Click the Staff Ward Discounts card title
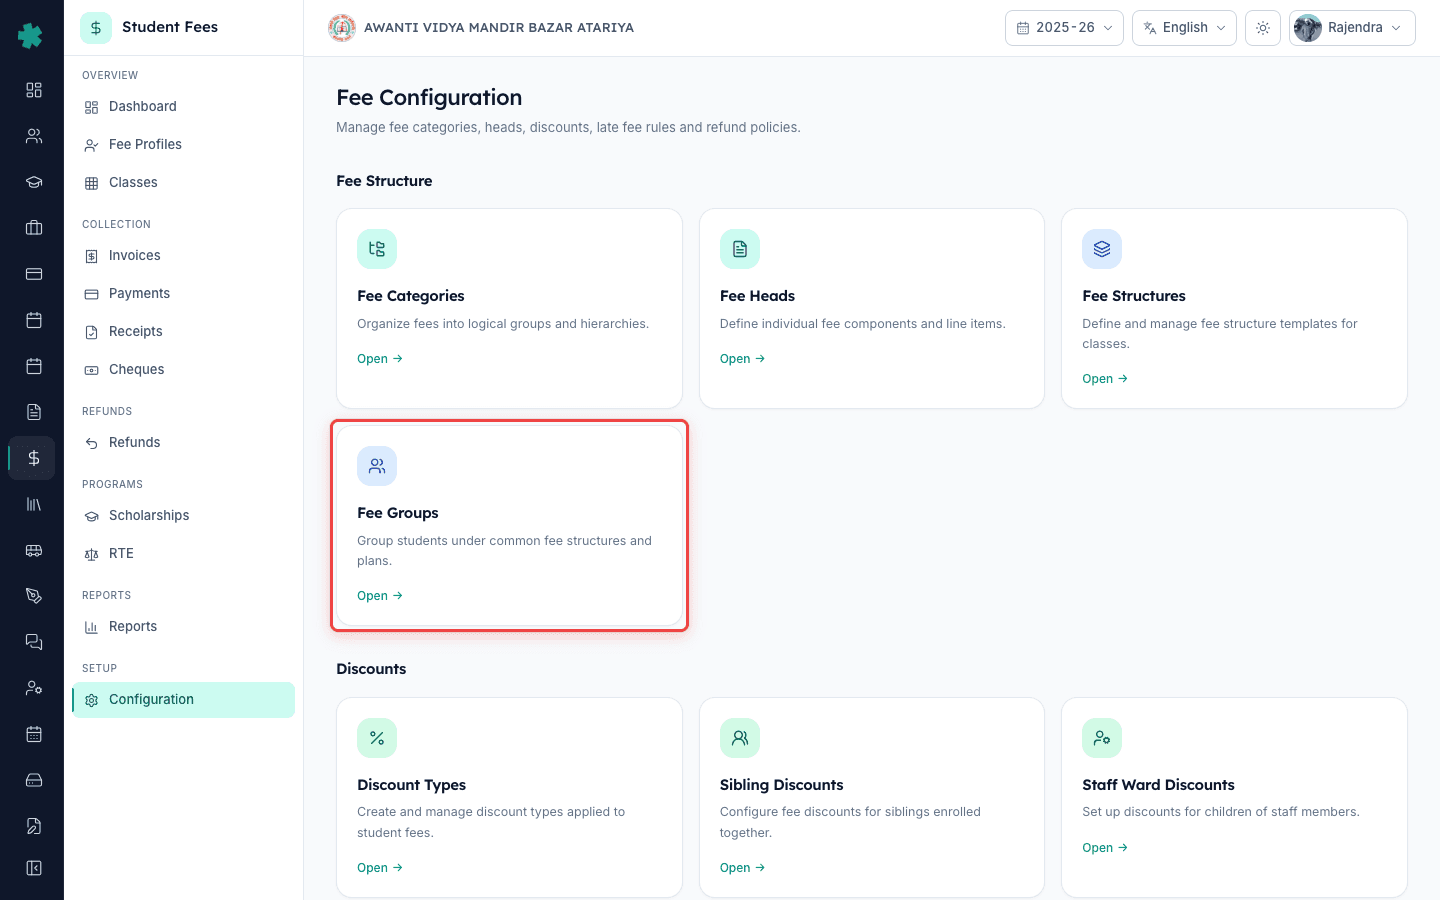The image size is (1440, 900). [1158, 785]
